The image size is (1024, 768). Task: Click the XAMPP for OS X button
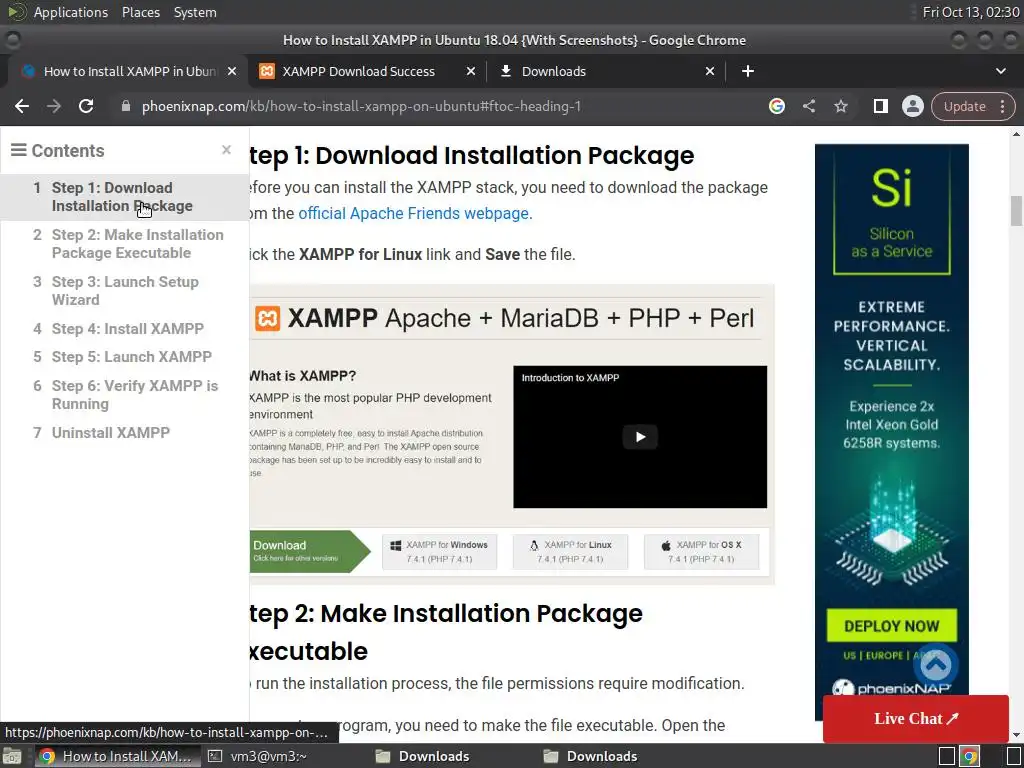pos(701,552)
